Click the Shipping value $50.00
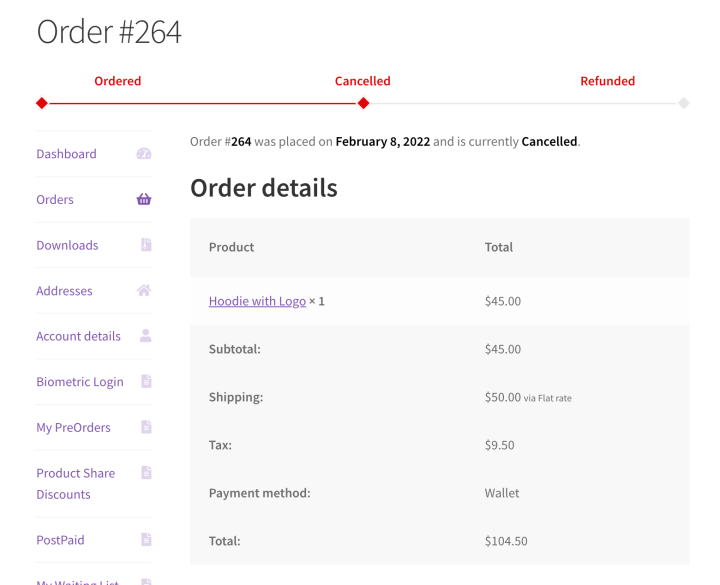 503,397
